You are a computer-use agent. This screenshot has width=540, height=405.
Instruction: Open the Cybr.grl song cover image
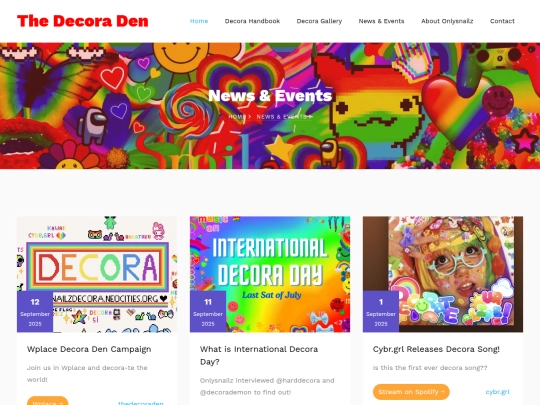(x=443, y=274)
